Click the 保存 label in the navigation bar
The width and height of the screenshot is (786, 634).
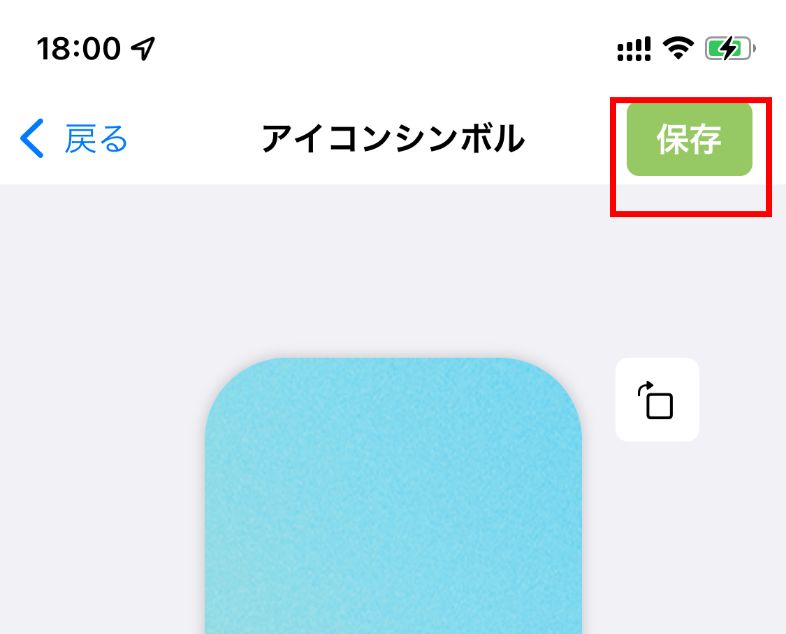click(689, 139)
